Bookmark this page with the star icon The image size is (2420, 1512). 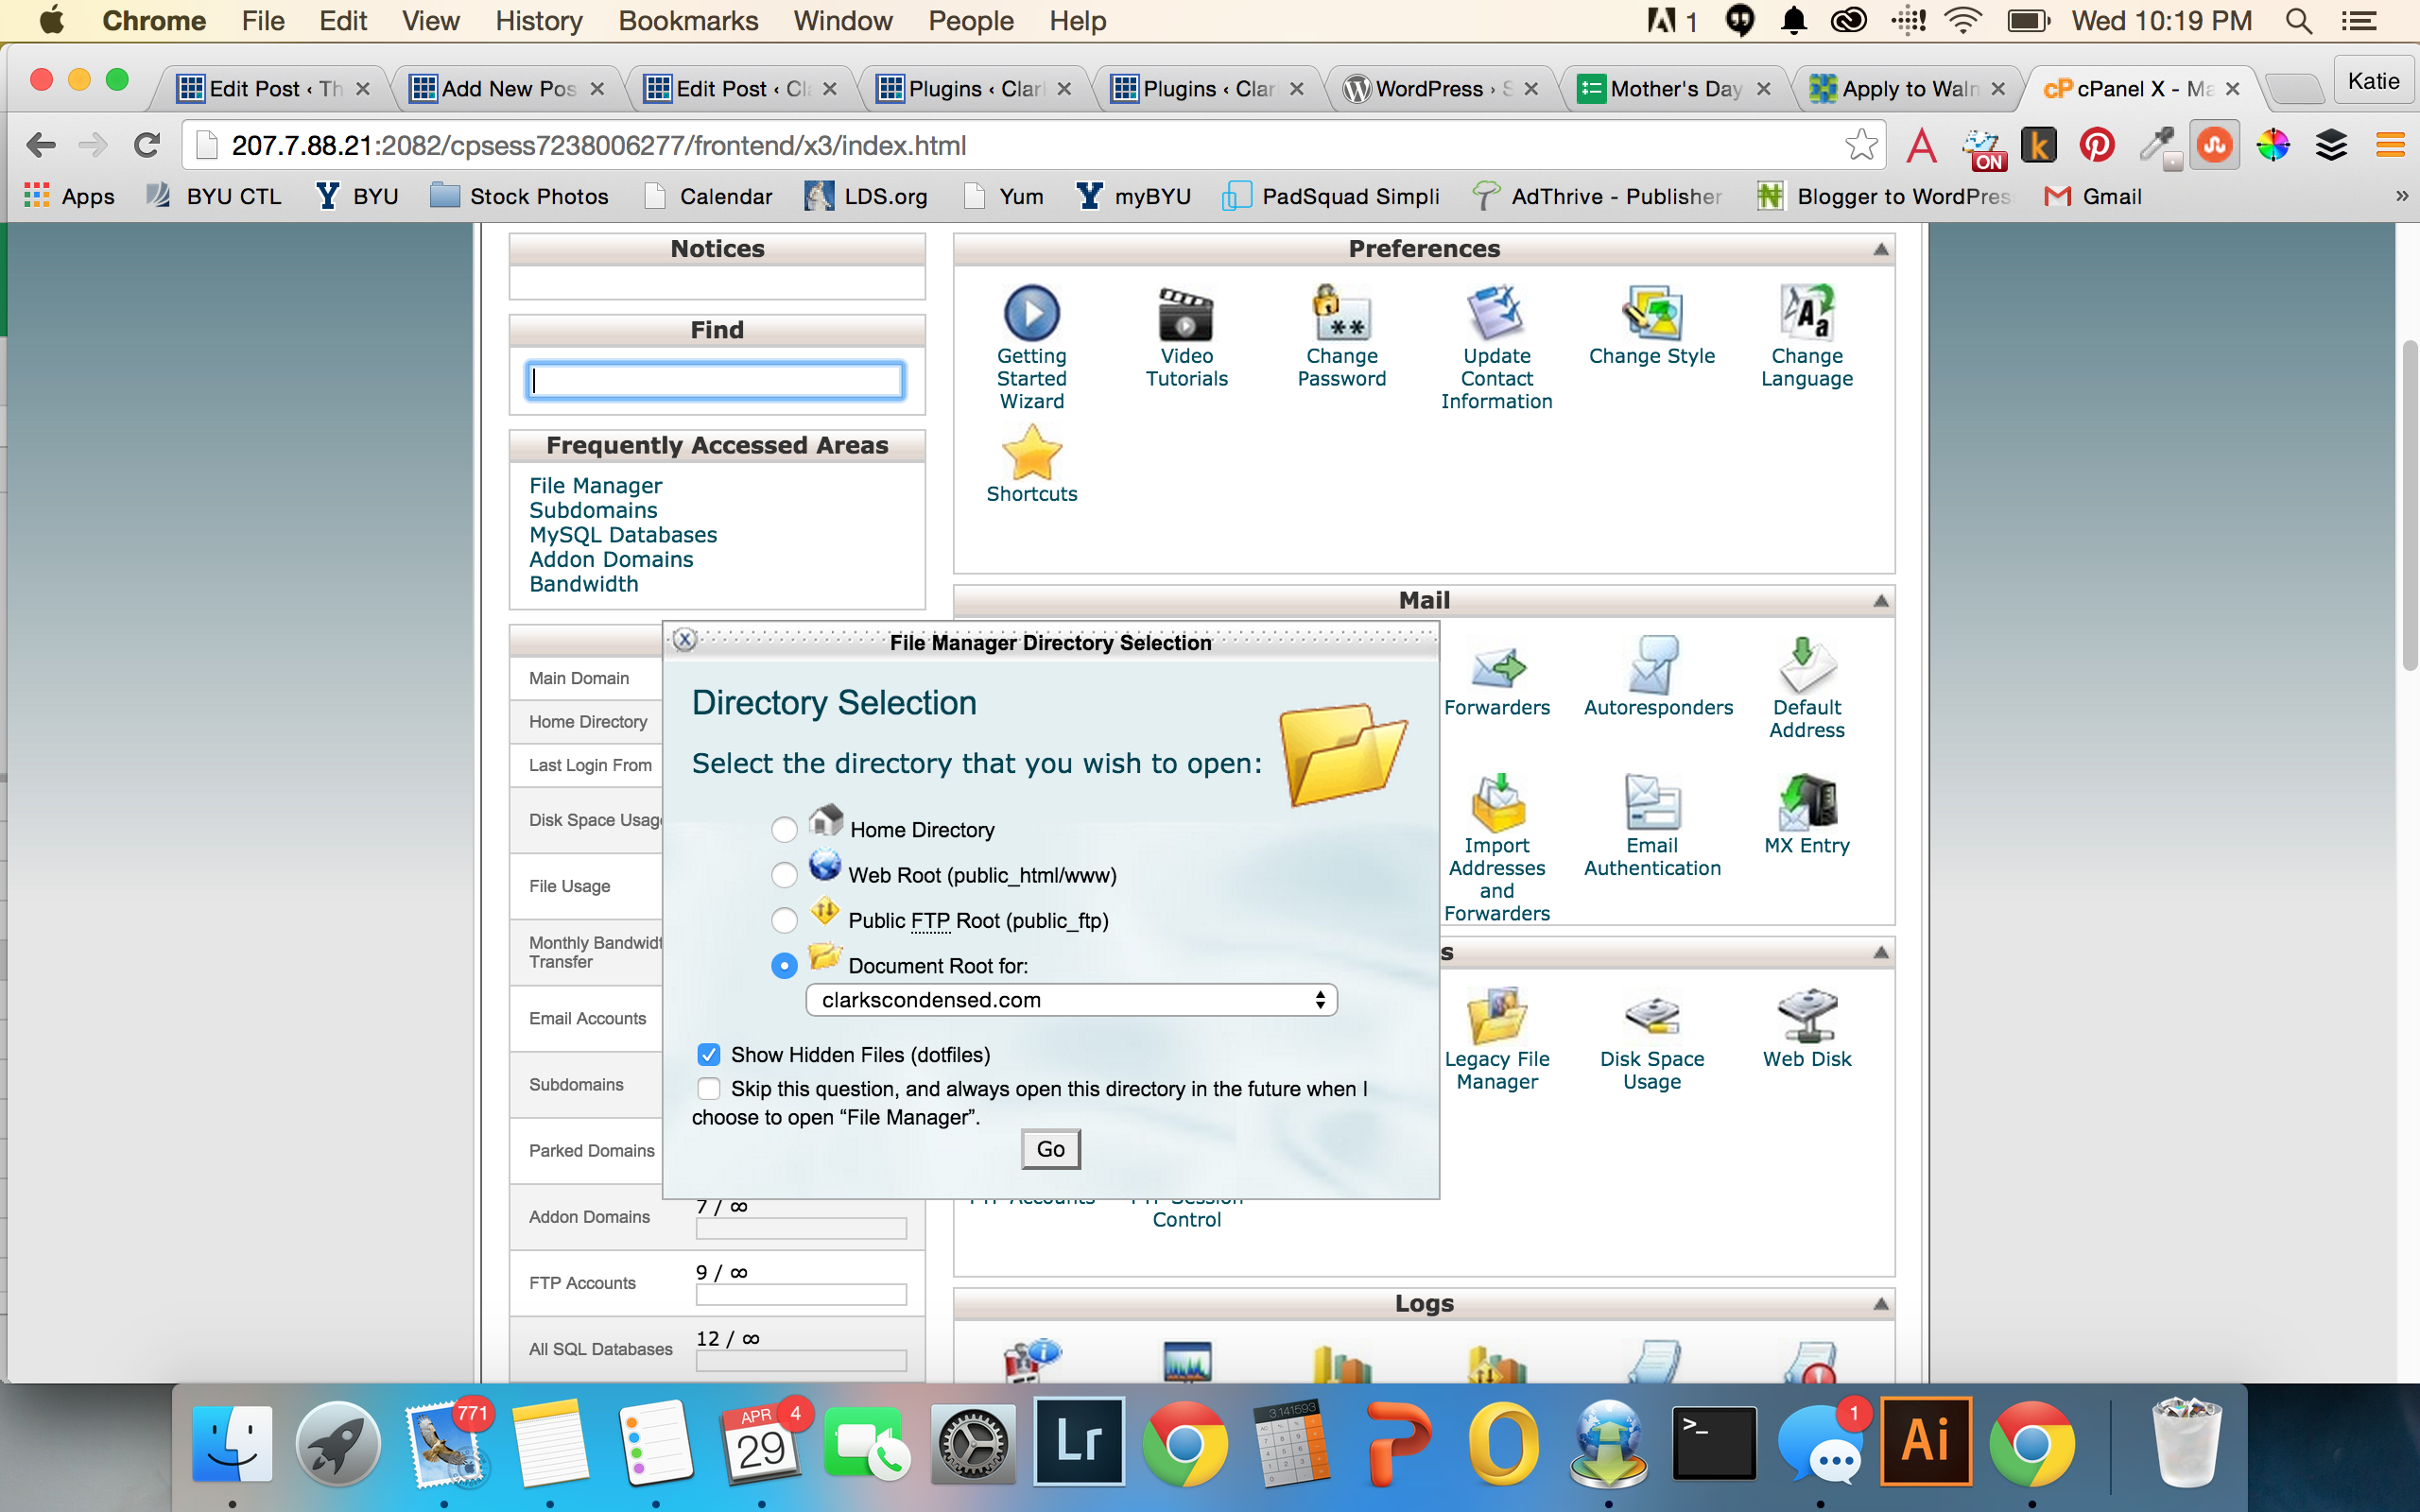(1860, 145)
